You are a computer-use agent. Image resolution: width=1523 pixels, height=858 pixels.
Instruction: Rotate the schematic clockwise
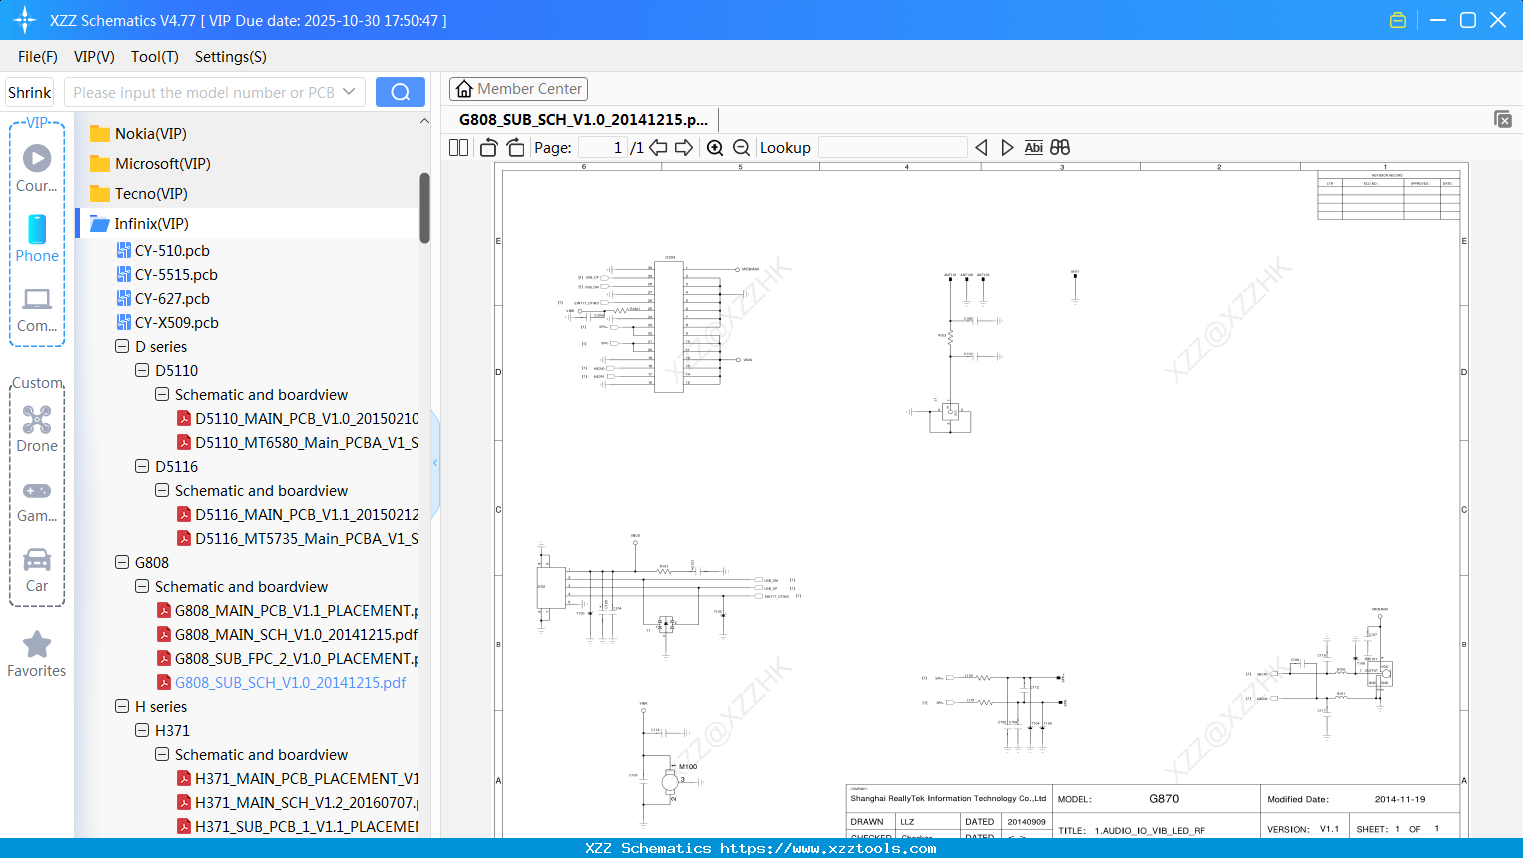point(514,147)
